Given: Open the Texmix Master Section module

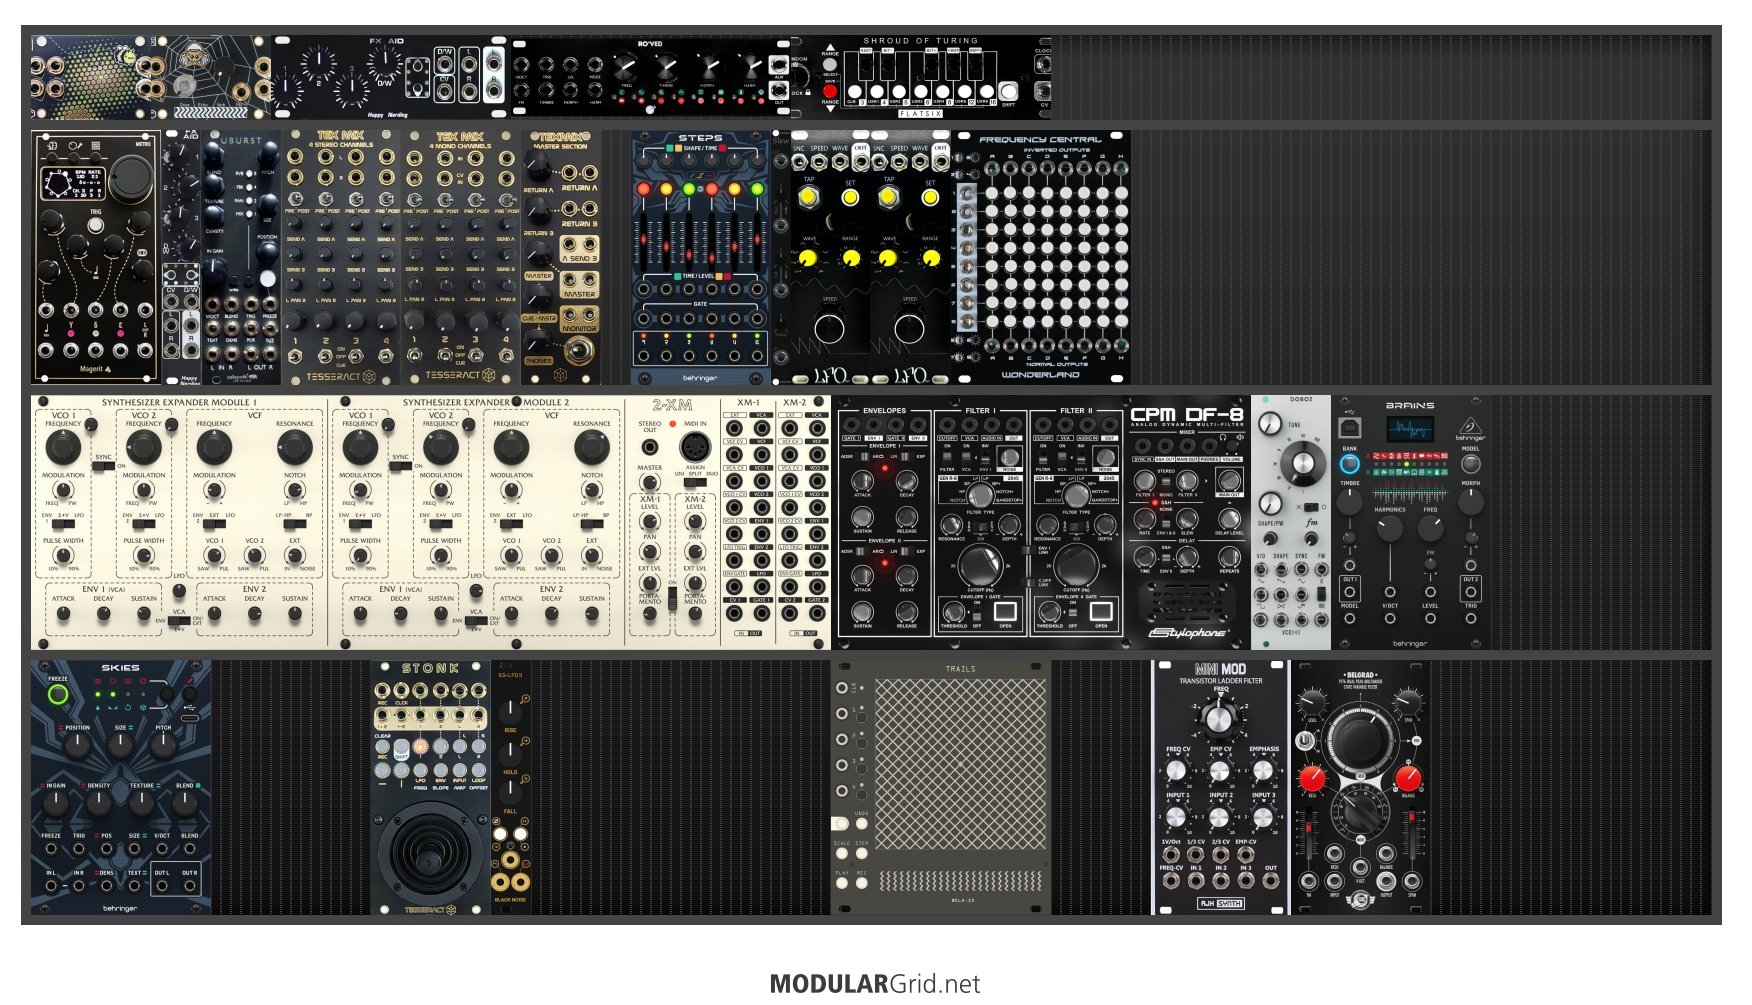Looking at the screenshot, I should click(x=561, y=258).
